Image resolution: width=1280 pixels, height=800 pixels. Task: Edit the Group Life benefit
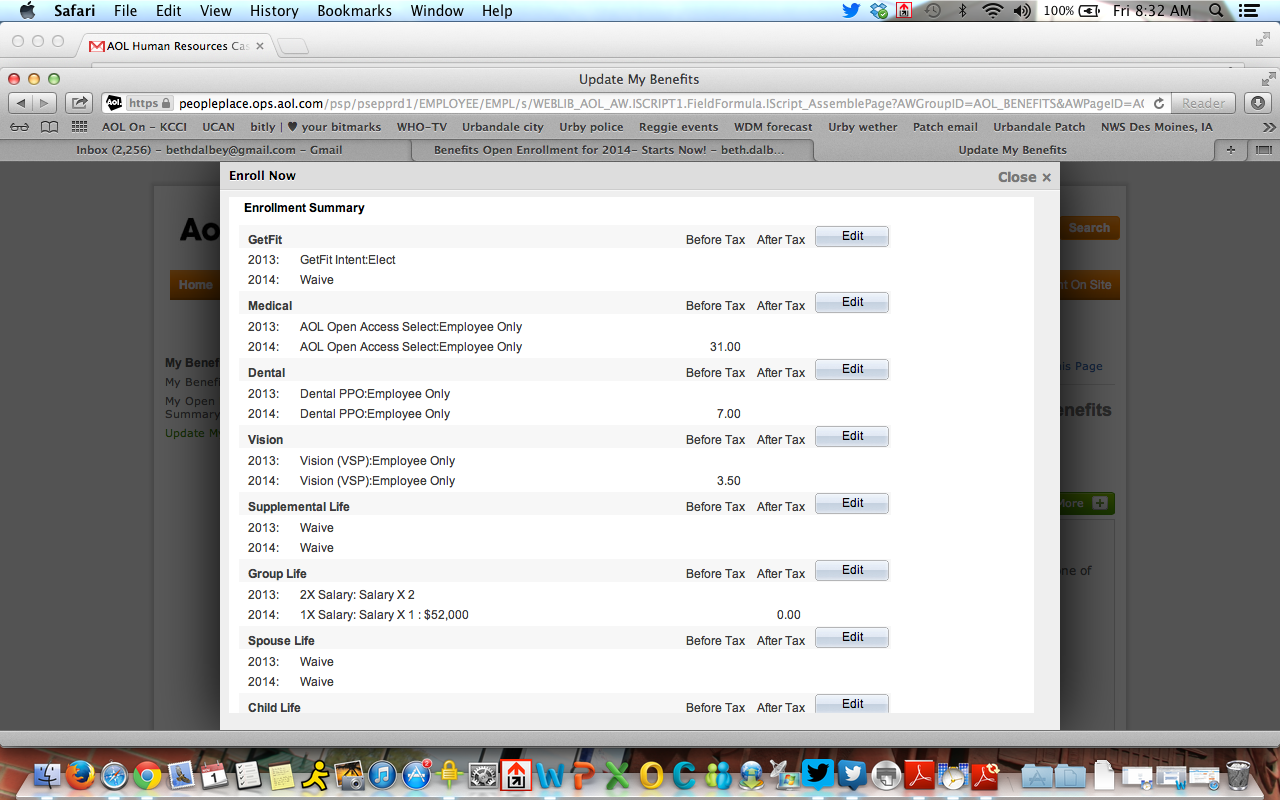[852, 570]
